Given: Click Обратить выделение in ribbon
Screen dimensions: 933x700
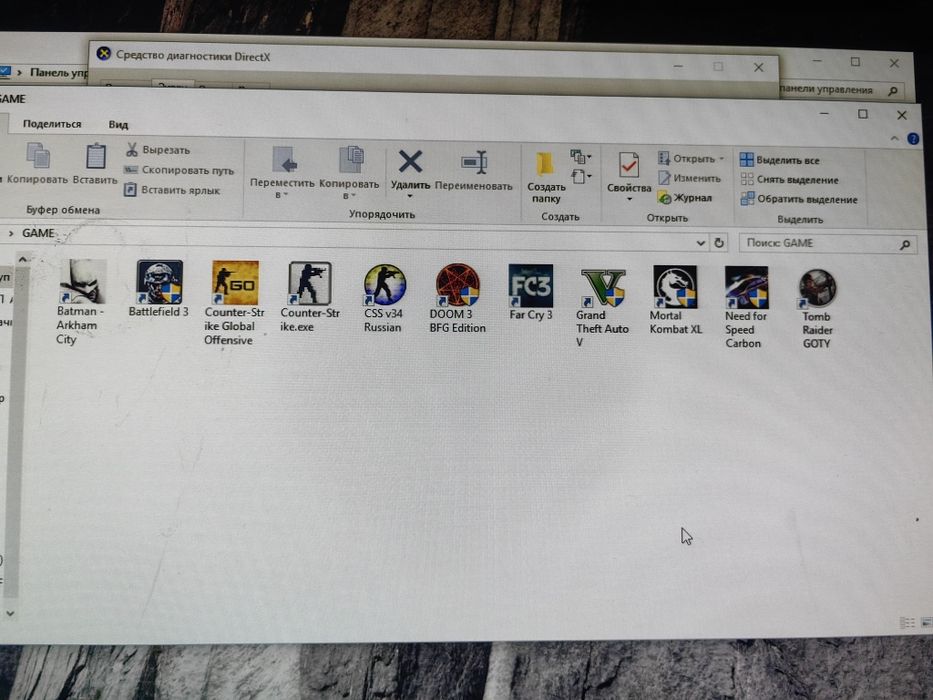Looking at the screenshot, I should (799, 199).
